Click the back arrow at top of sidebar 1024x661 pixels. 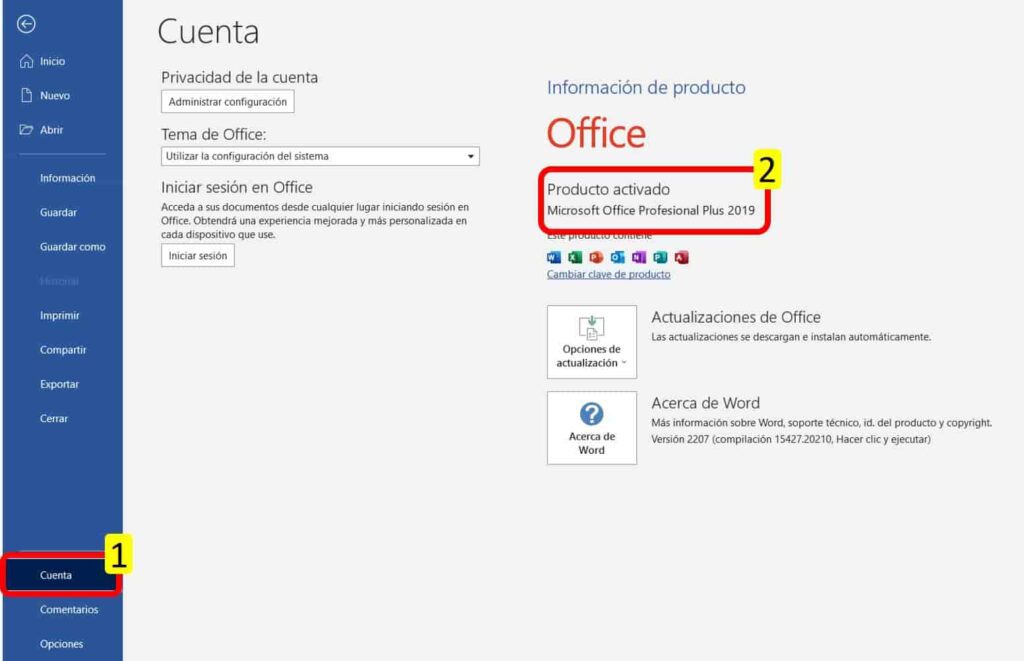[27, 25]
